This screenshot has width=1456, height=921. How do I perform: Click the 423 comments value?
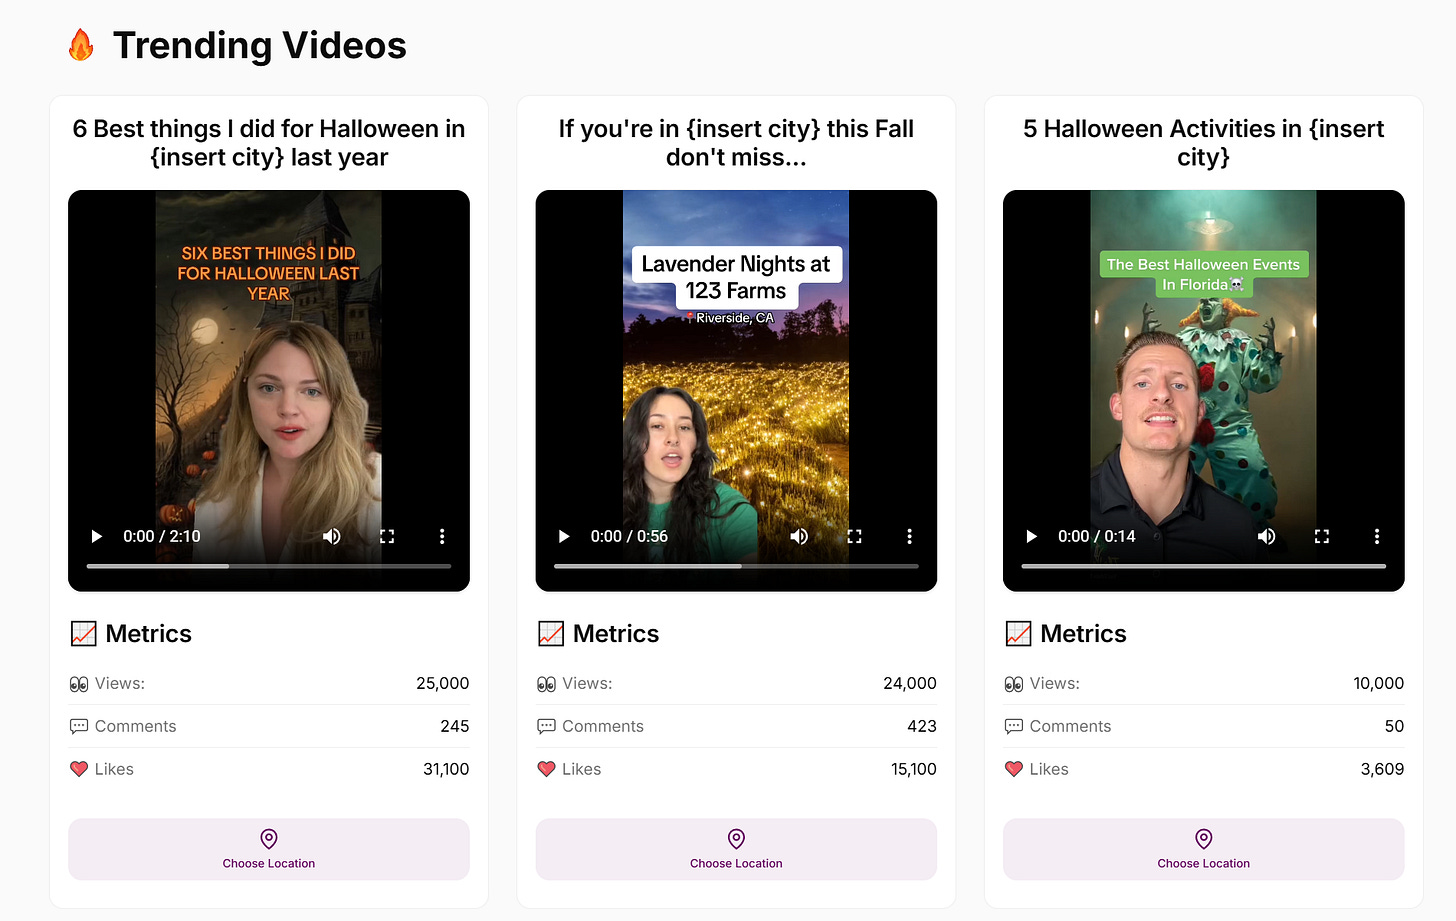(922, 726)
